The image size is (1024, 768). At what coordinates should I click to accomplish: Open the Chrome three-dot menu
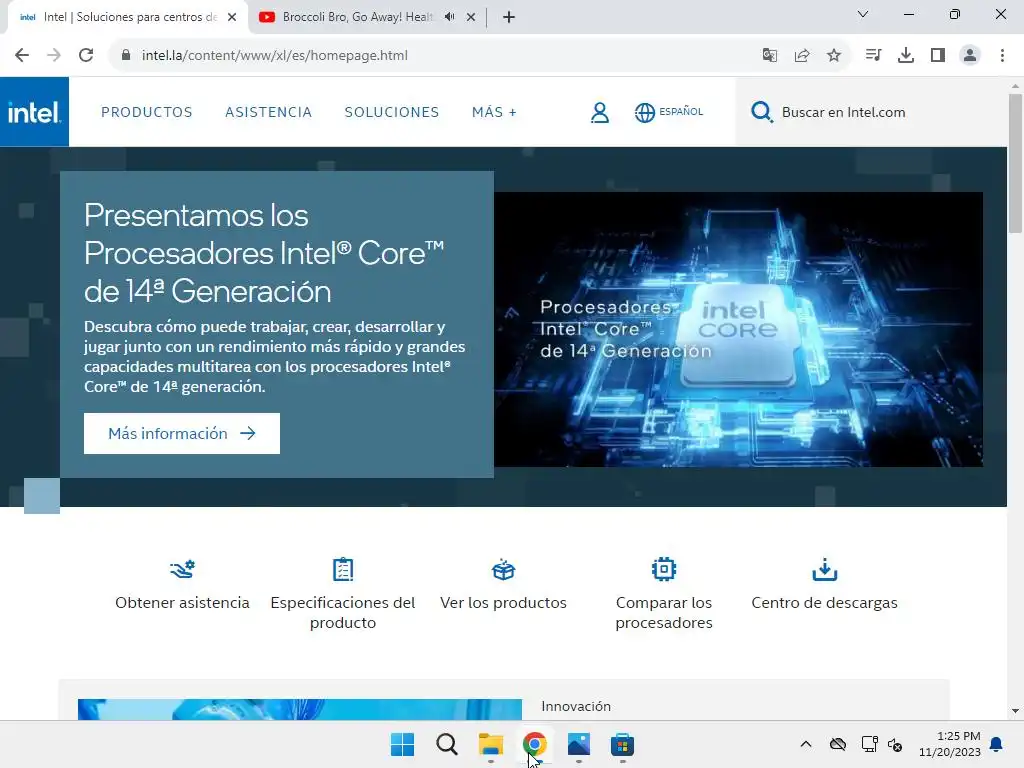pos(1002,56)
